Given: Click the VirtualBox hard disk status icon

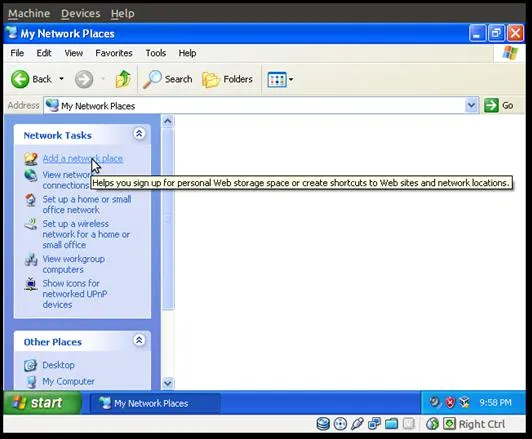Looking at the screenshot, I should tap(323, 424).
